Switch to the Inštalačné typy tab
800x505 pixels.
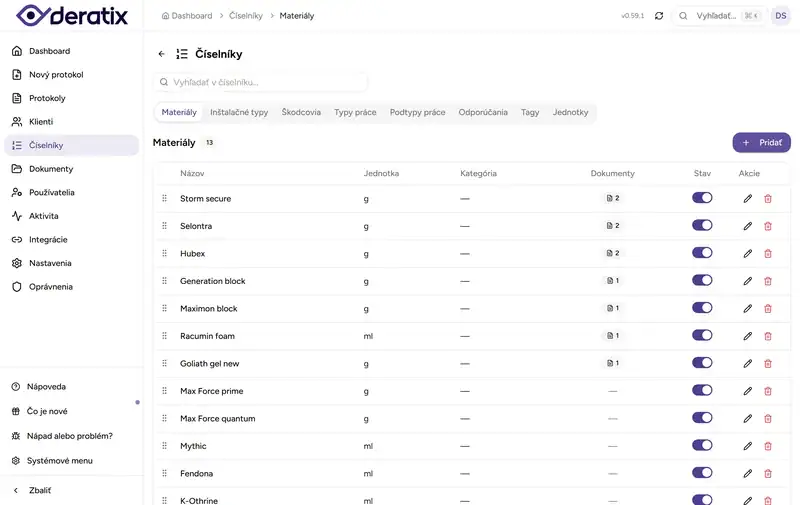pos(239,112)
